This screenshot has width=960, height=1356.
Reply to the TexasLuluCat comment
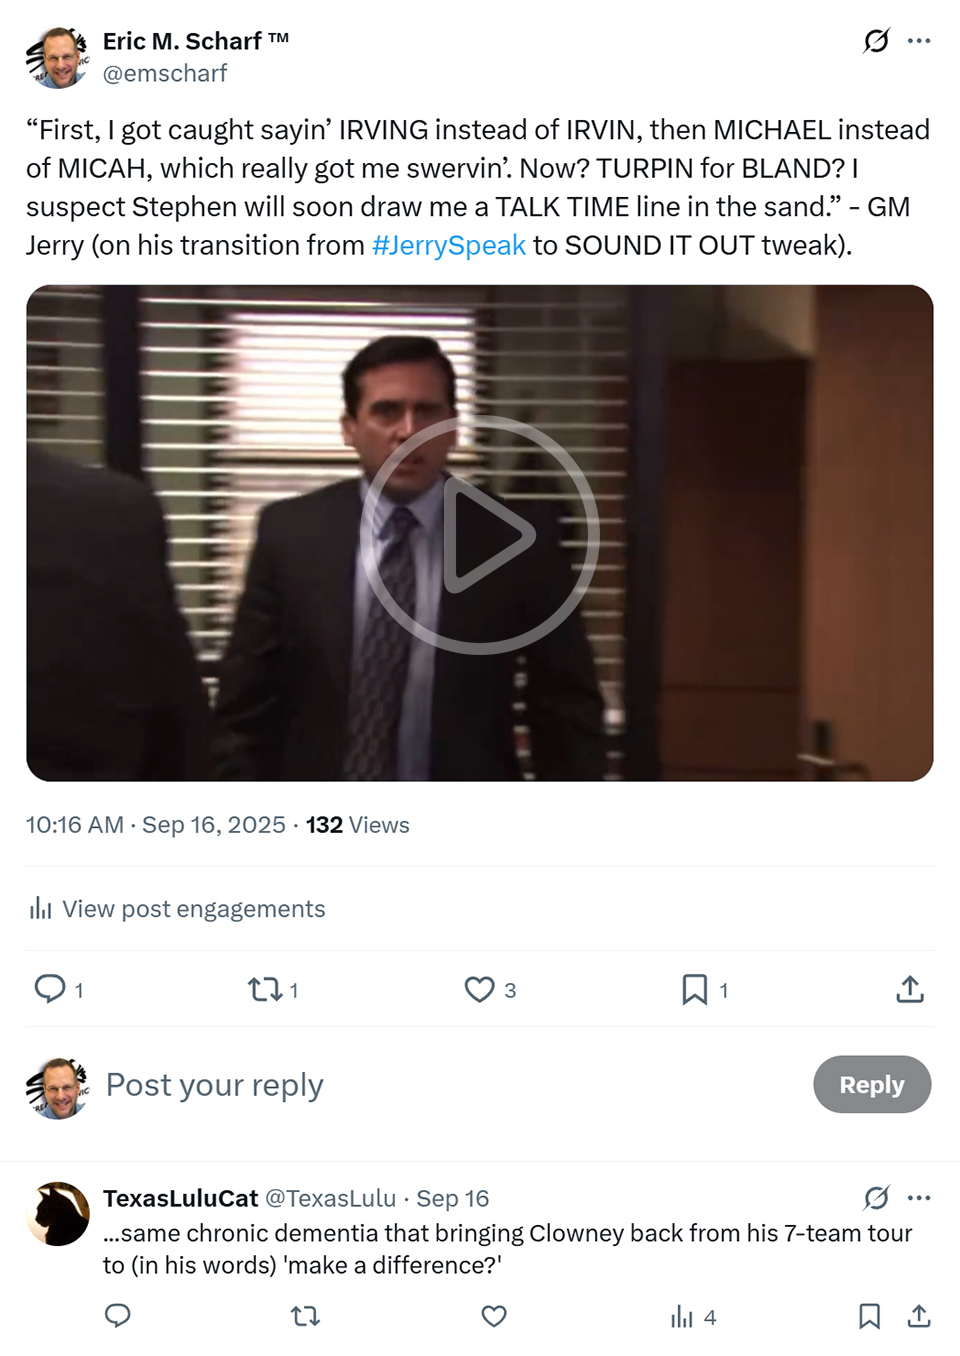point(118,1316)
